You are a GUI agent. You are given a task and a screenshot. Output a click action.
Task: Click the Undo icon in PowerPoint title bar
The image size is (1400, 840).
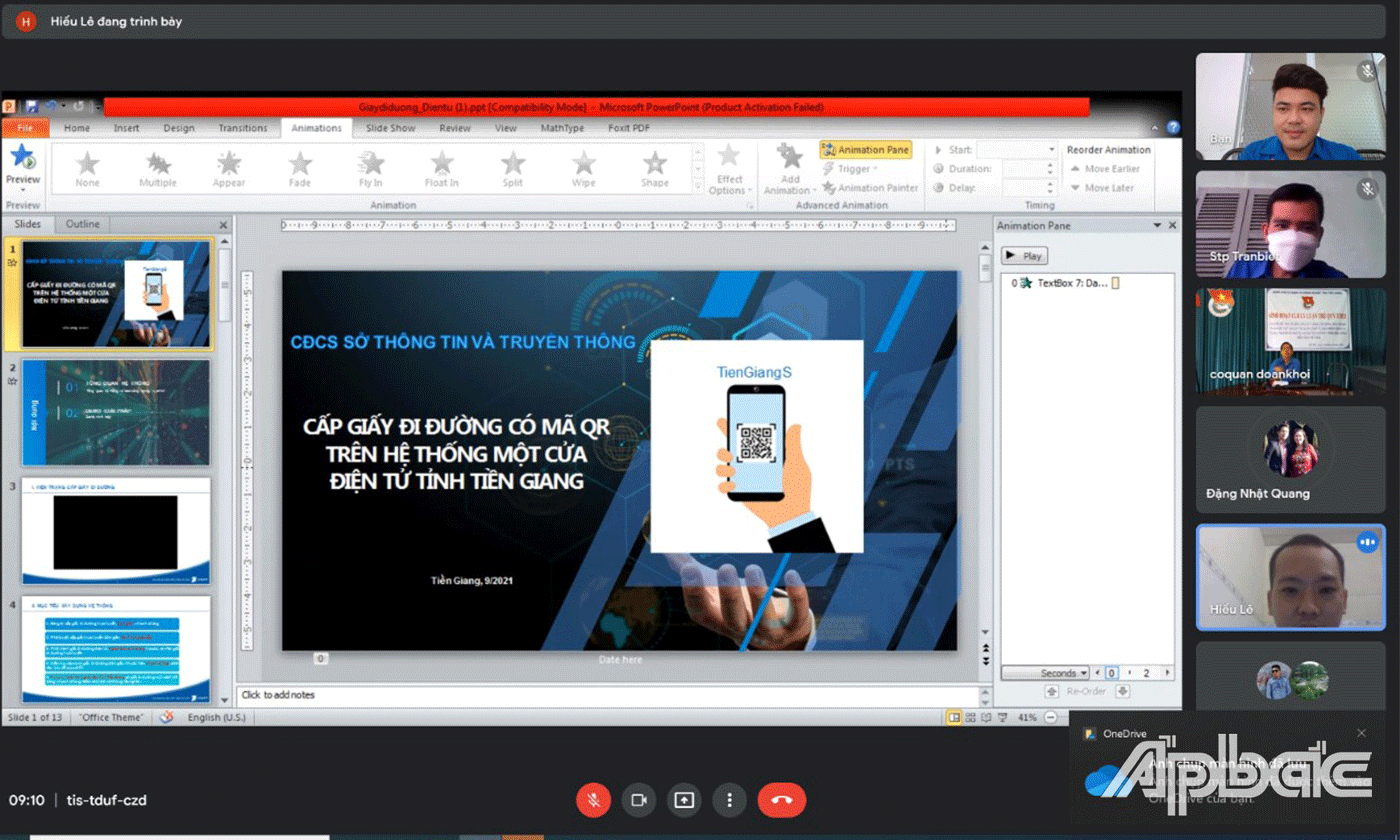click(50, 106)
